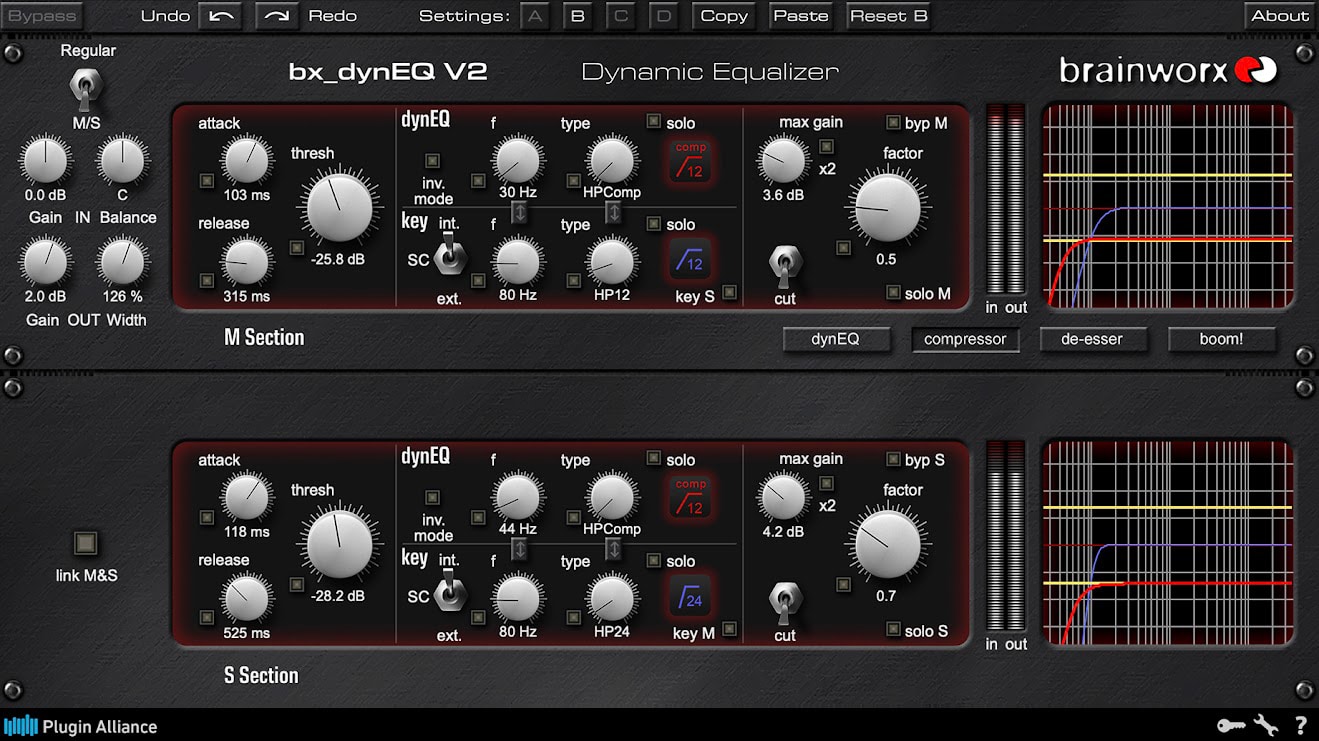Click the Redo arrow icon
The width and height of the screenshot is (1319, 741).
277,15
